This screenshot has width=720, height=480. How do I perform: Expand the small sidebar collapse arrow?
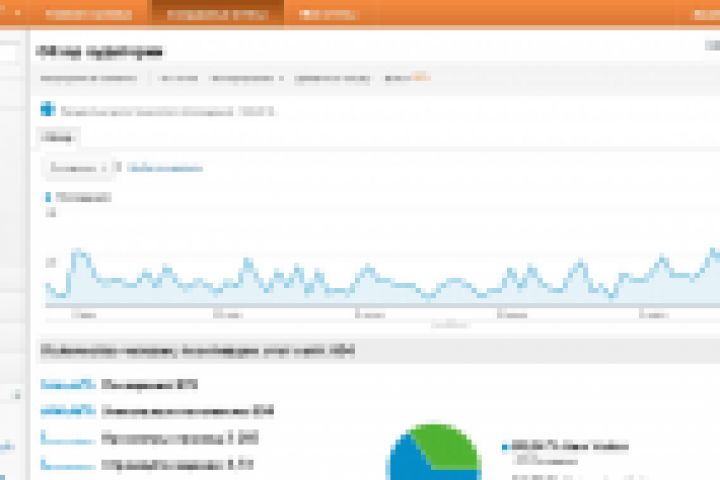(17, 395)
